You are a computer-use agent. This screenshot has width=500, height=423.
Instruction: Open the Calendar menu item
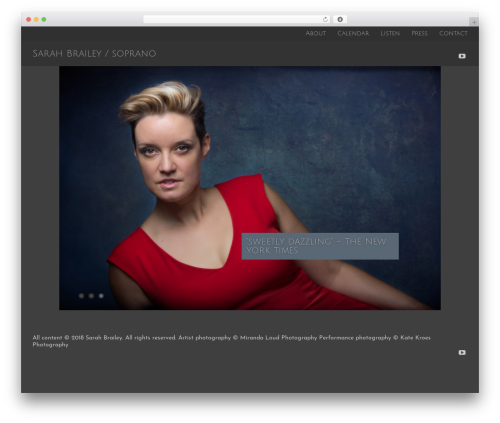[353, 34]
